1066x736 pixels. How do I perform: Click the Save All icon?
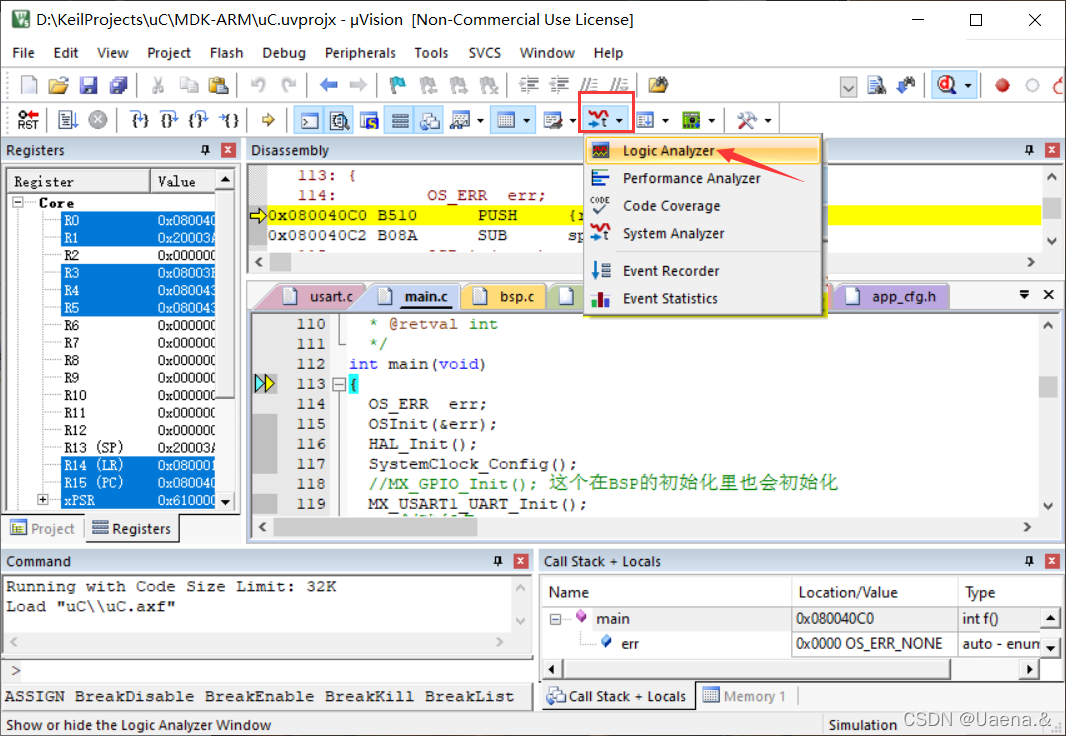(118, 85)
